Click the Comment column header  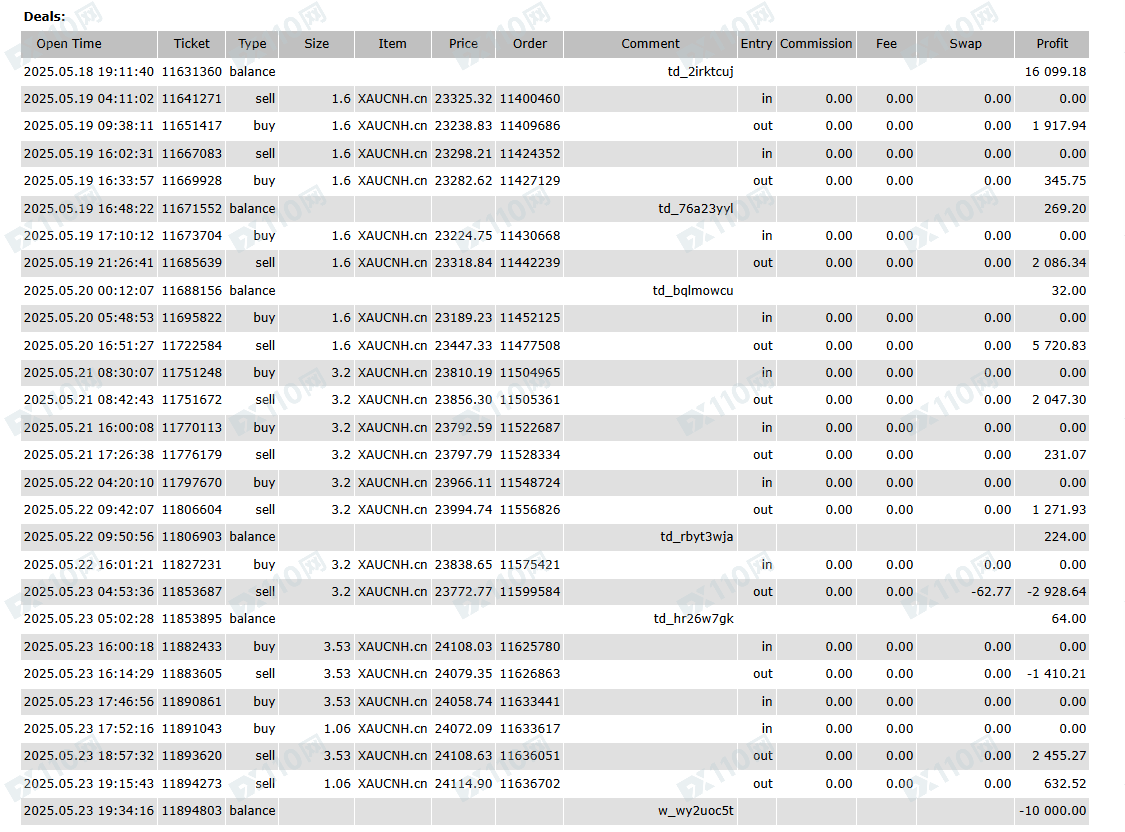[650, 44]
